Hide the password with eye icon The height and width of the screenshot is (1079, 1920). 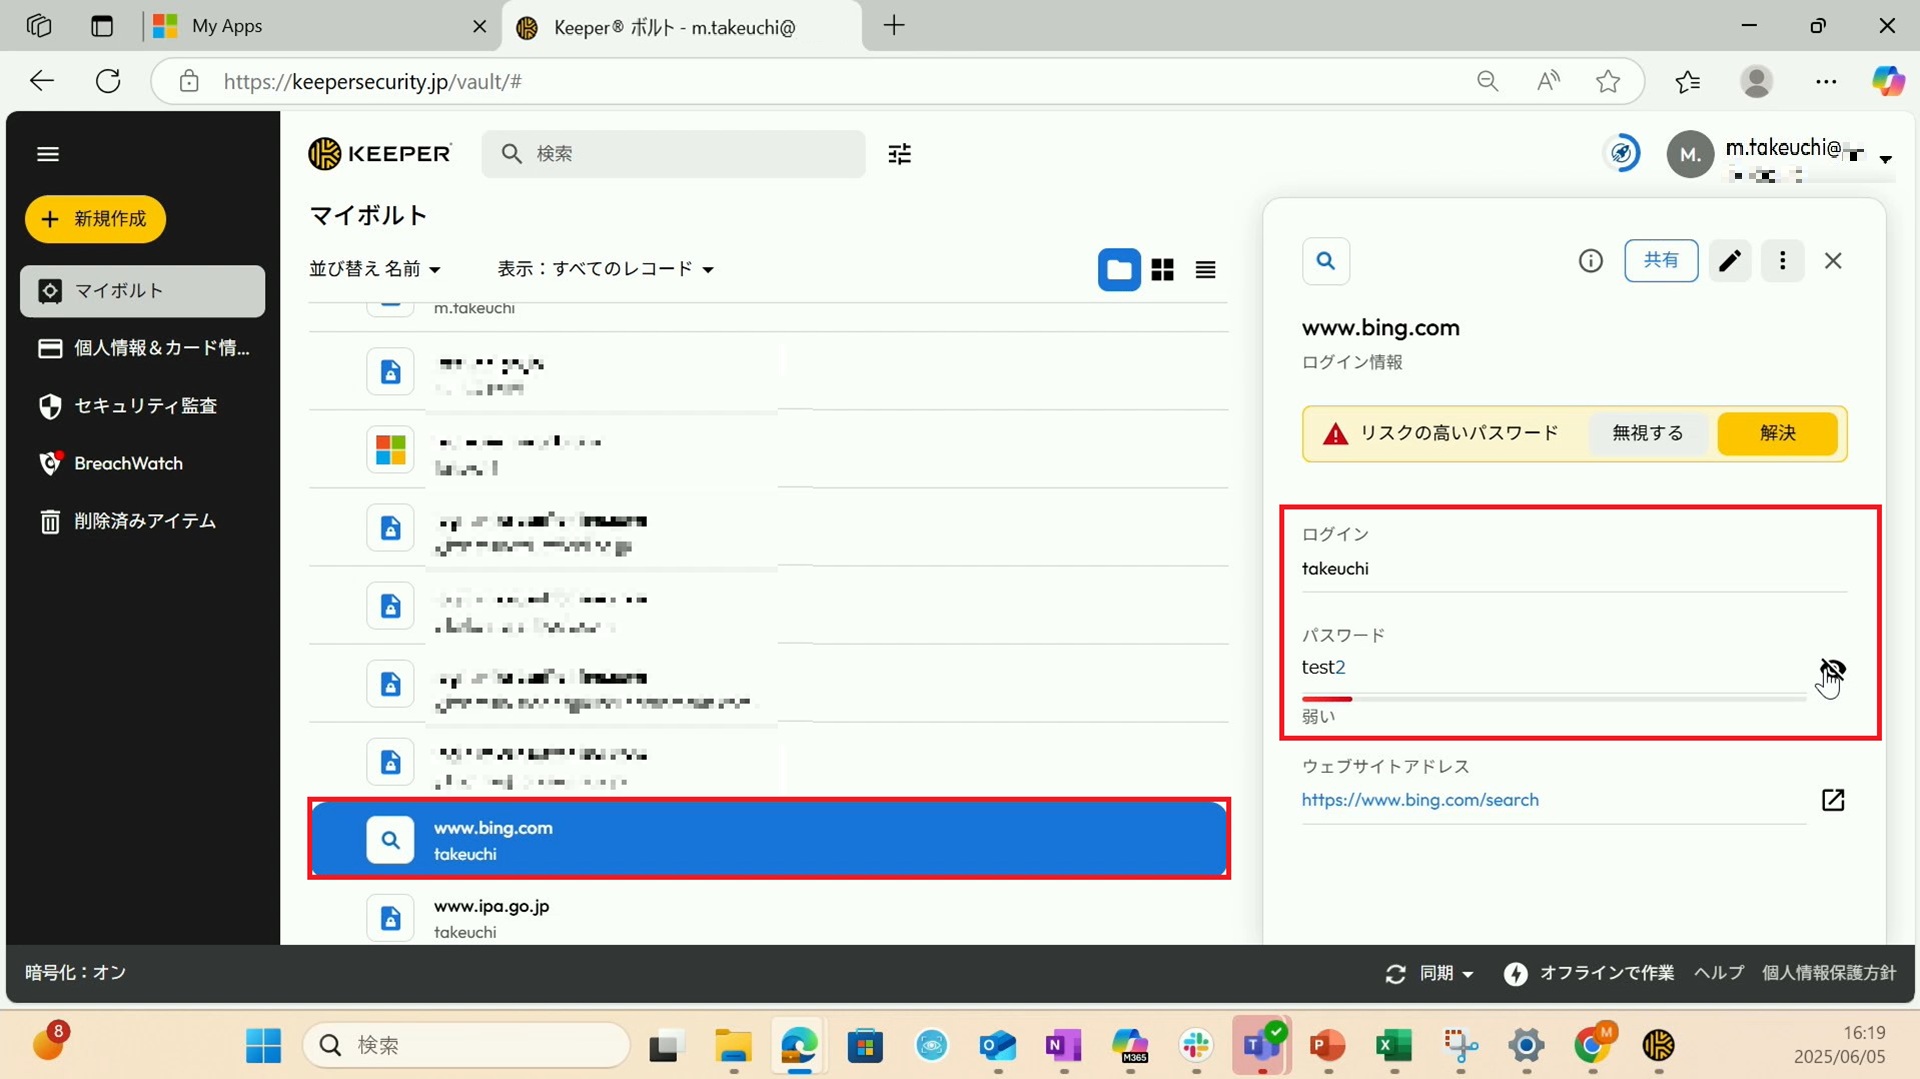(x=1832, y=669)
